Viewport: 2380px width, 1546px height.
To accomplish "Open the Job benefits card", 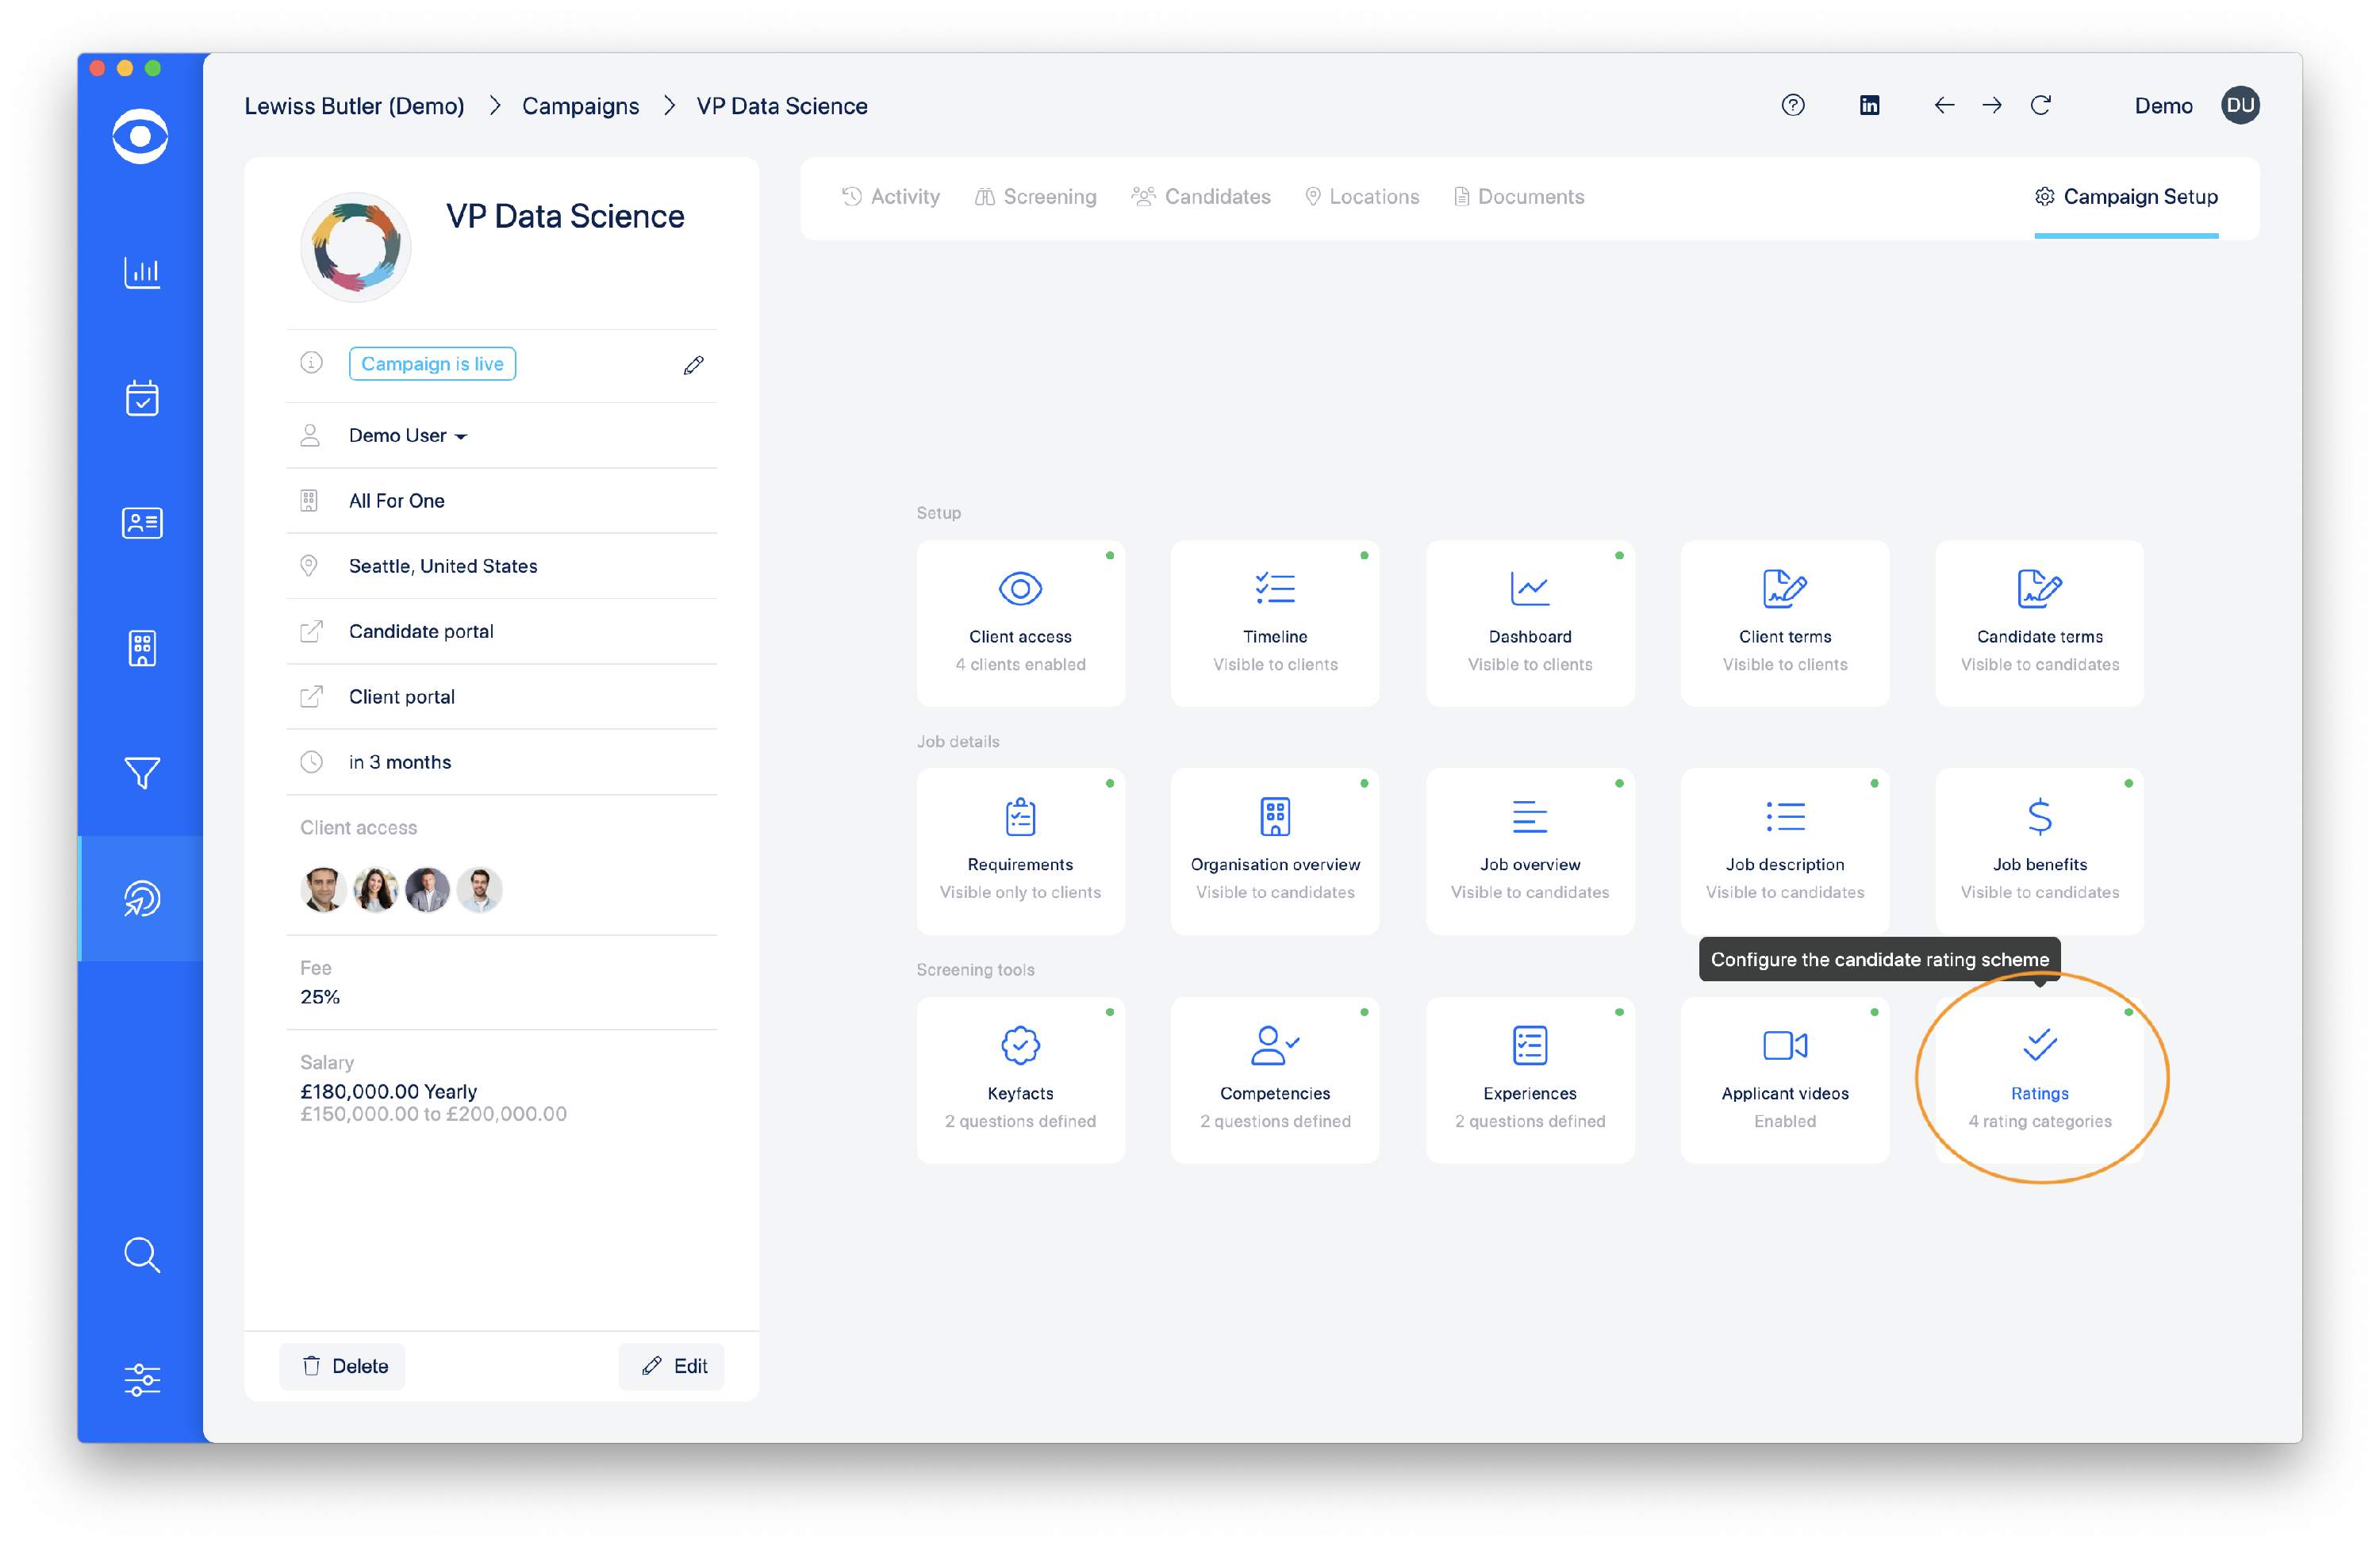I will pyautogui.click(x=2039, y=850).
